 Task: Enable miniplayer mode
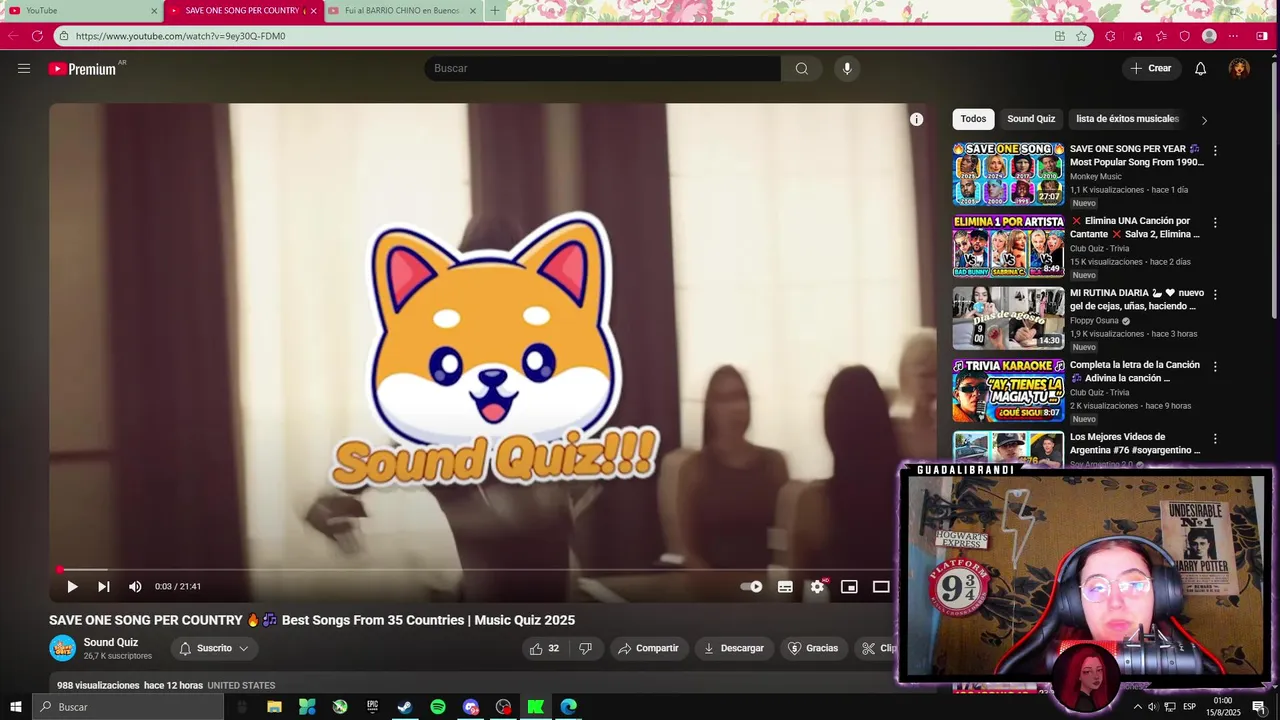[x=849, y=587]
